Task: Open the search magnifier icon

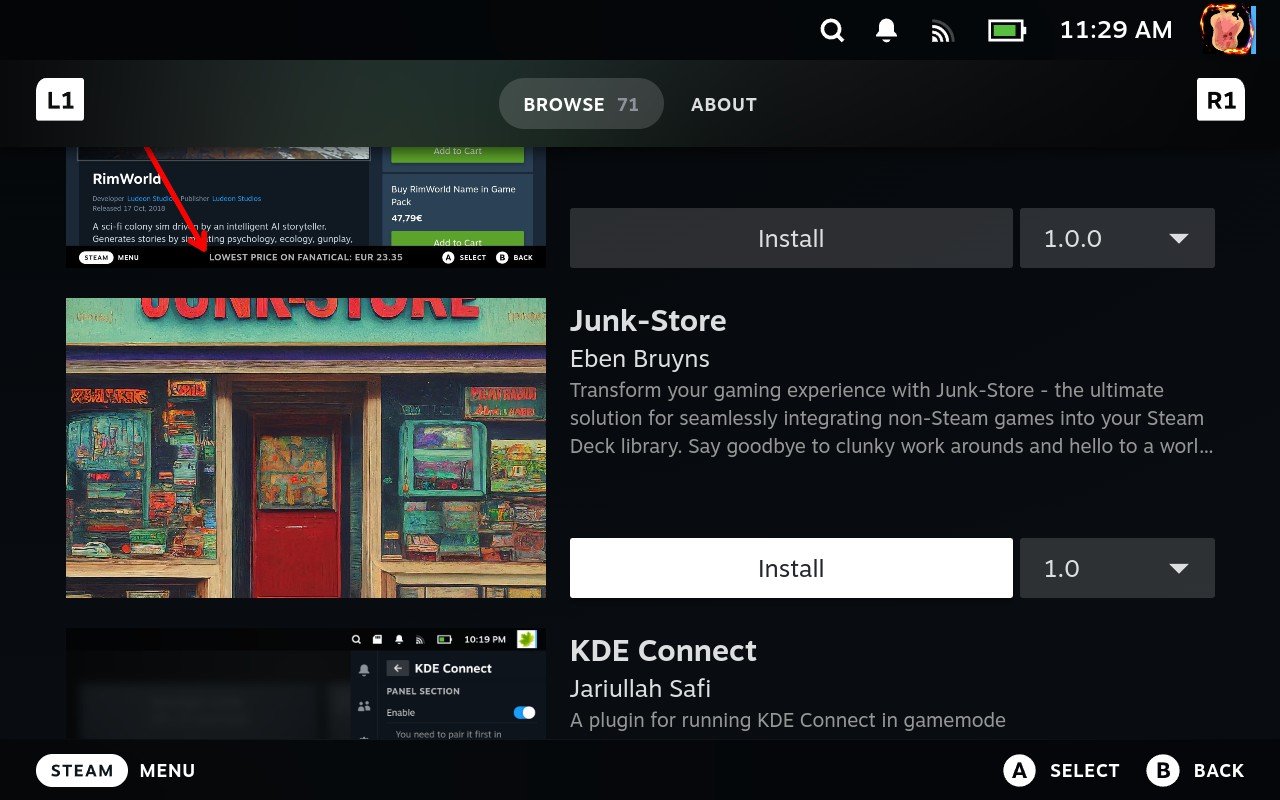Action: pyautogui.click(x=832, y=30)
